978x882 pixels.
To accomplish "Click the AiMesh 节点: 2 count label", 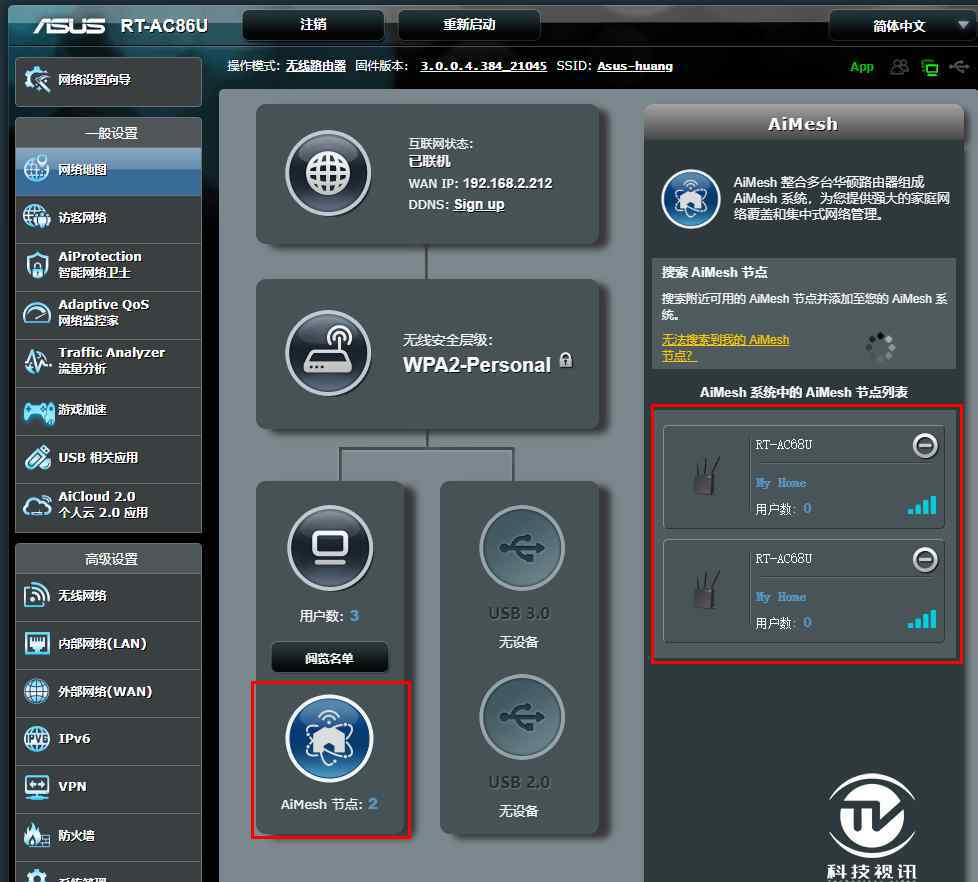I will [329, 804].
